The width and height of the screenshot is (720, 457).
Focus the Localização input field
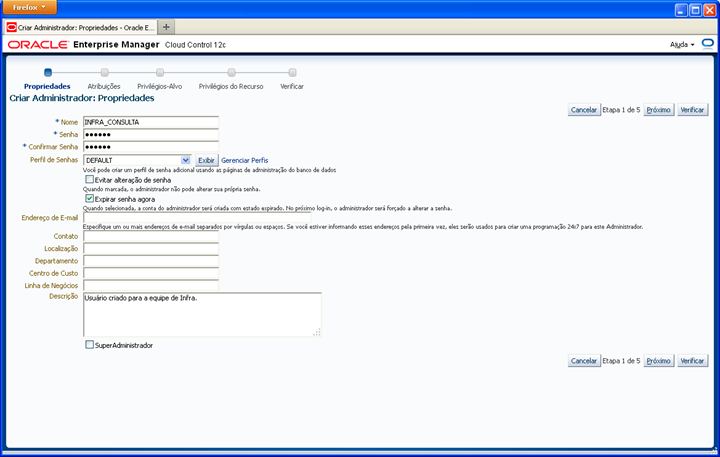click(x=151, y=248)
